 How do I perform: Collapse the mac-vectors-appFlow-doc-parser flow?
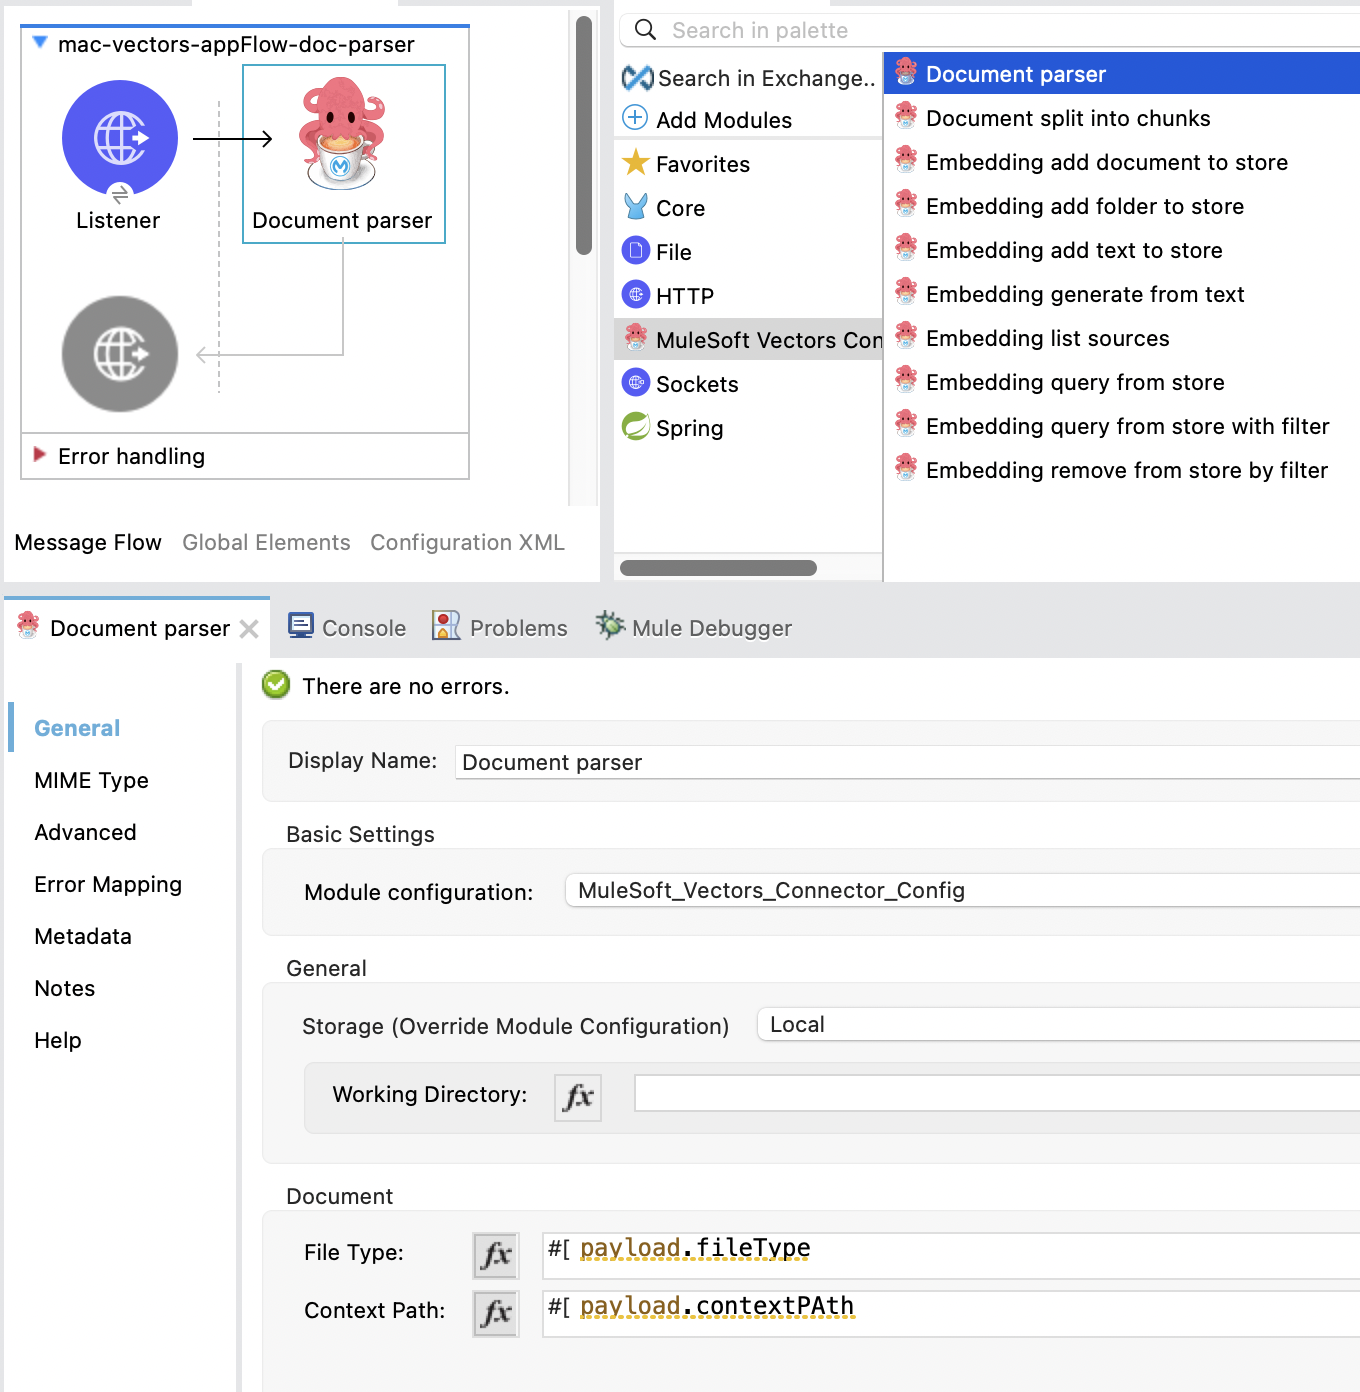pyautogui.click(x=40, y=43)
